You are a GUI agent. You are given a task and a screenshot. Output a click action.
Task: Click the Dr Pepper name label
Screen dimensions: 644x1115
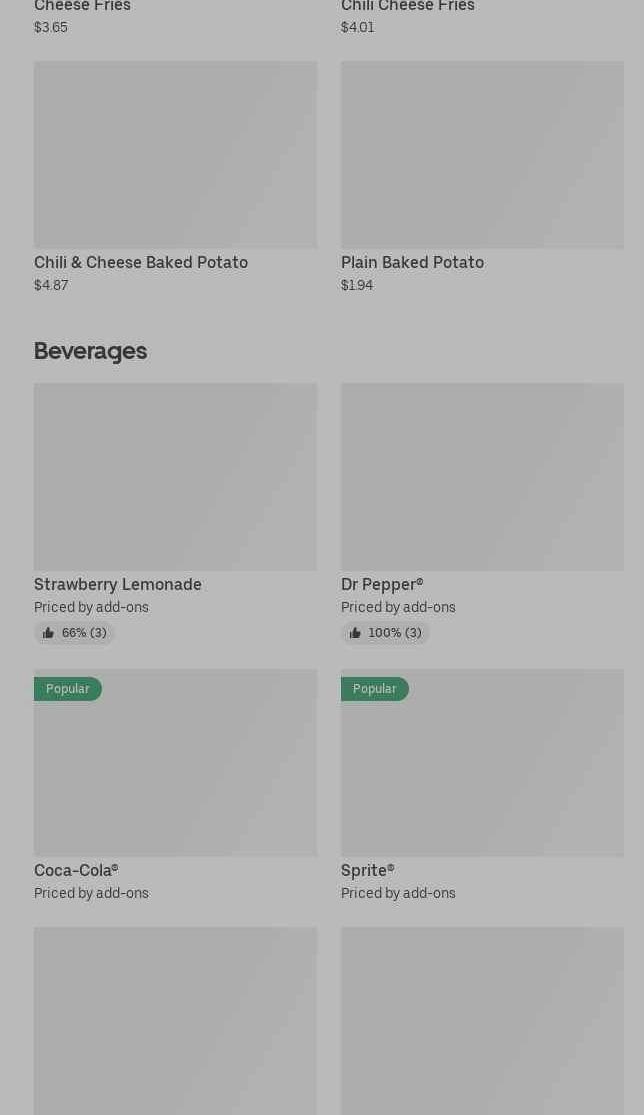pos(382,584)
